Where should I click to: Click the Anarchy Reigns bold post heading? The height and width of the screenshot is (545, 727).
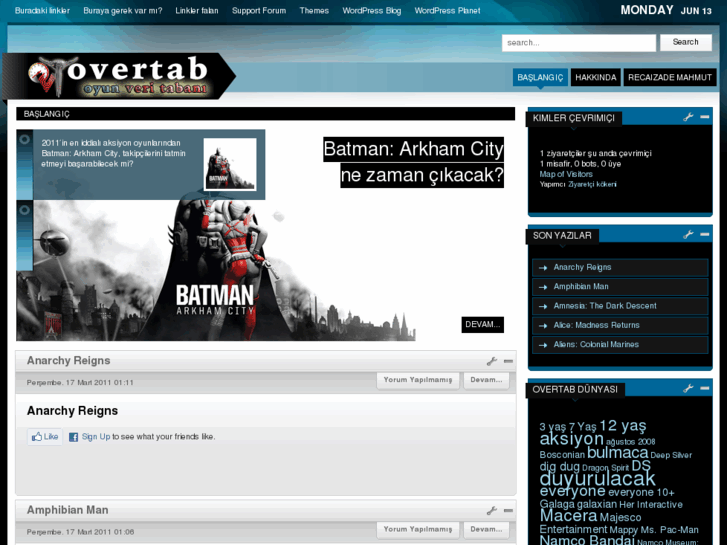(x=72, y=411)
